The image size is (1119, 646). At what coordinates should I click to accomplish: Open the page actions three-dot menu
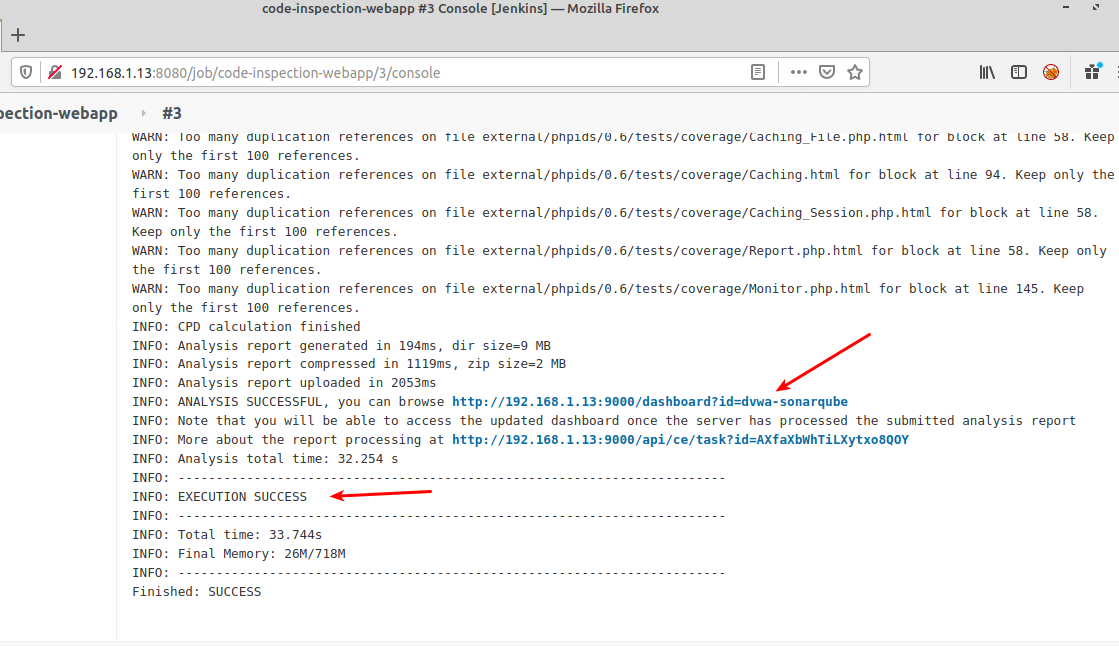pos(798,72)
